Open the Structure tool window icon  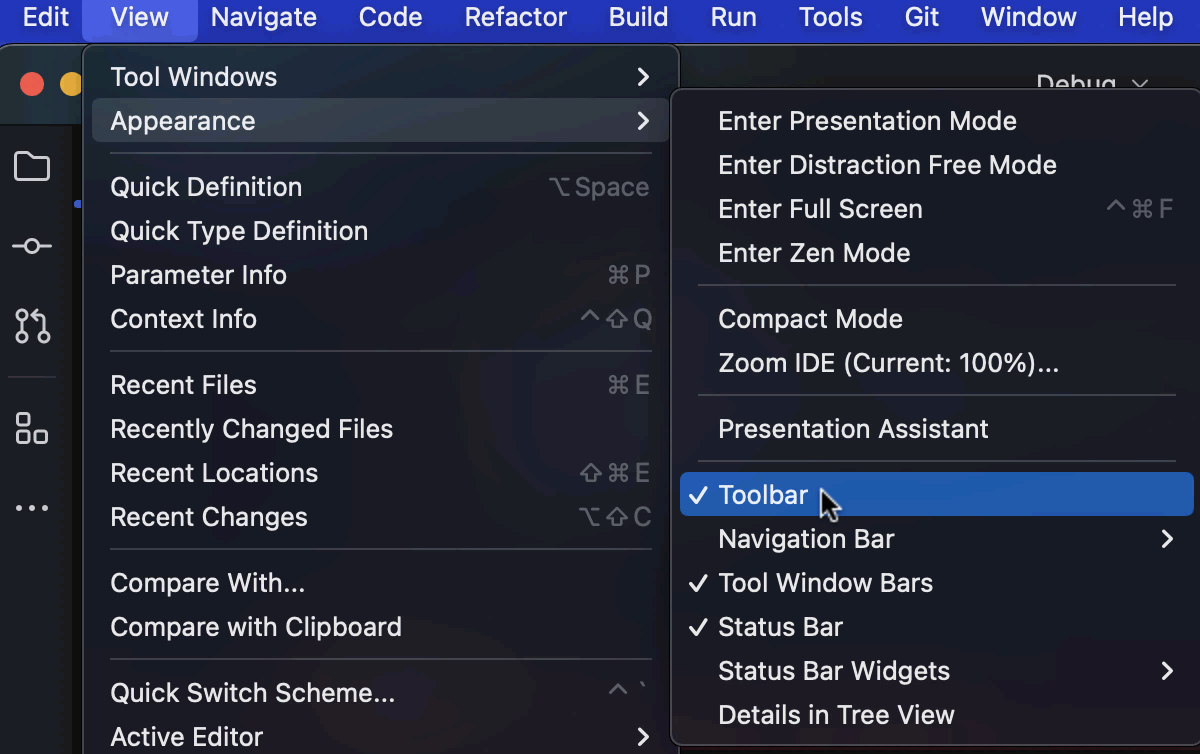[32, 428]
